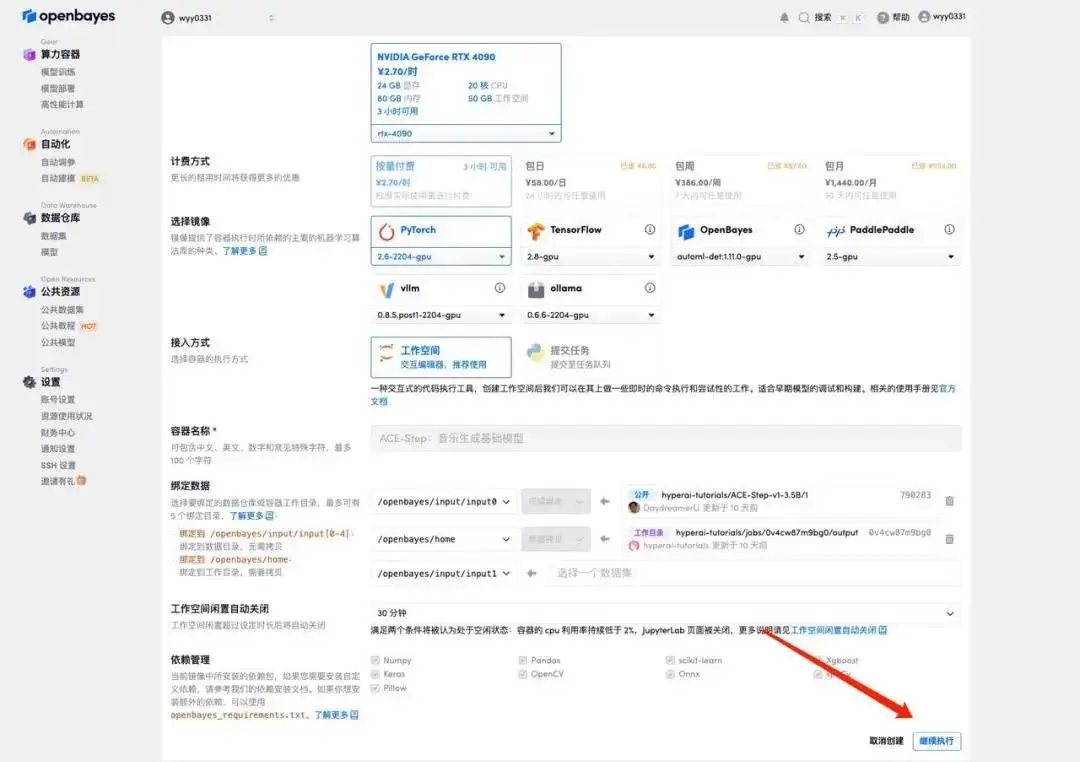Toggle the Pandas checkbox
Image resolution: width=1080 pixels, height=762 pixels.
523,660
